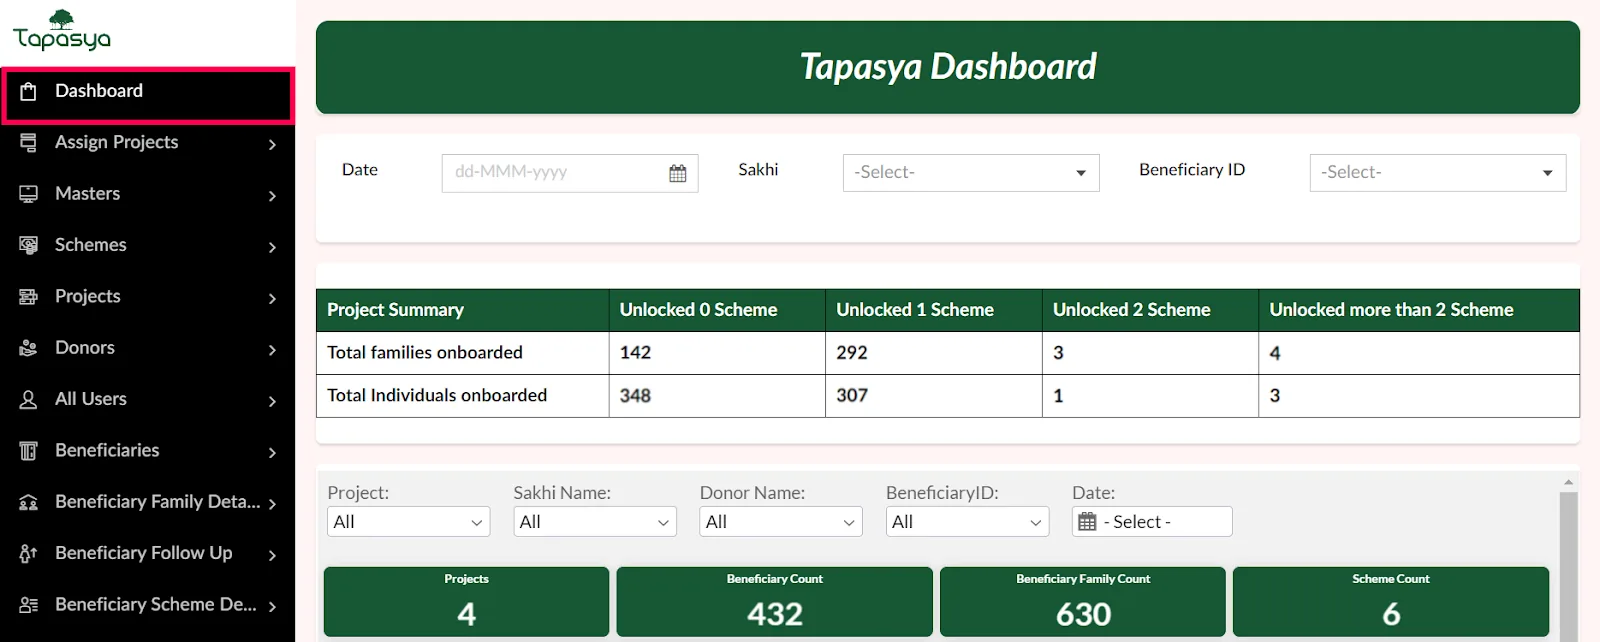Click the Tapasya Dashboard title banner

[948, 67]
